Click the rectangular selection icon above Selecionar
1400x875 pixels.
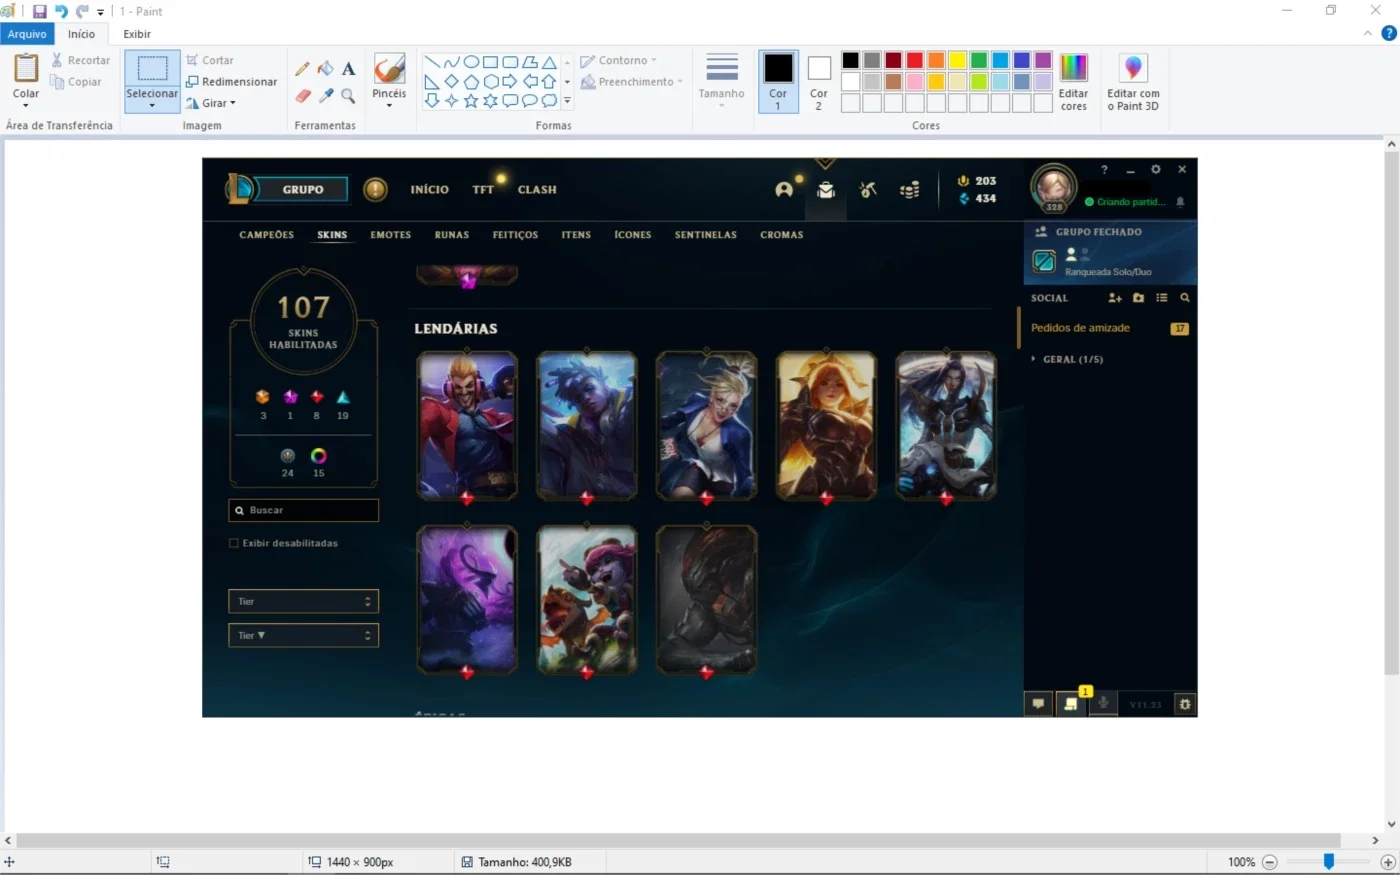152,68
